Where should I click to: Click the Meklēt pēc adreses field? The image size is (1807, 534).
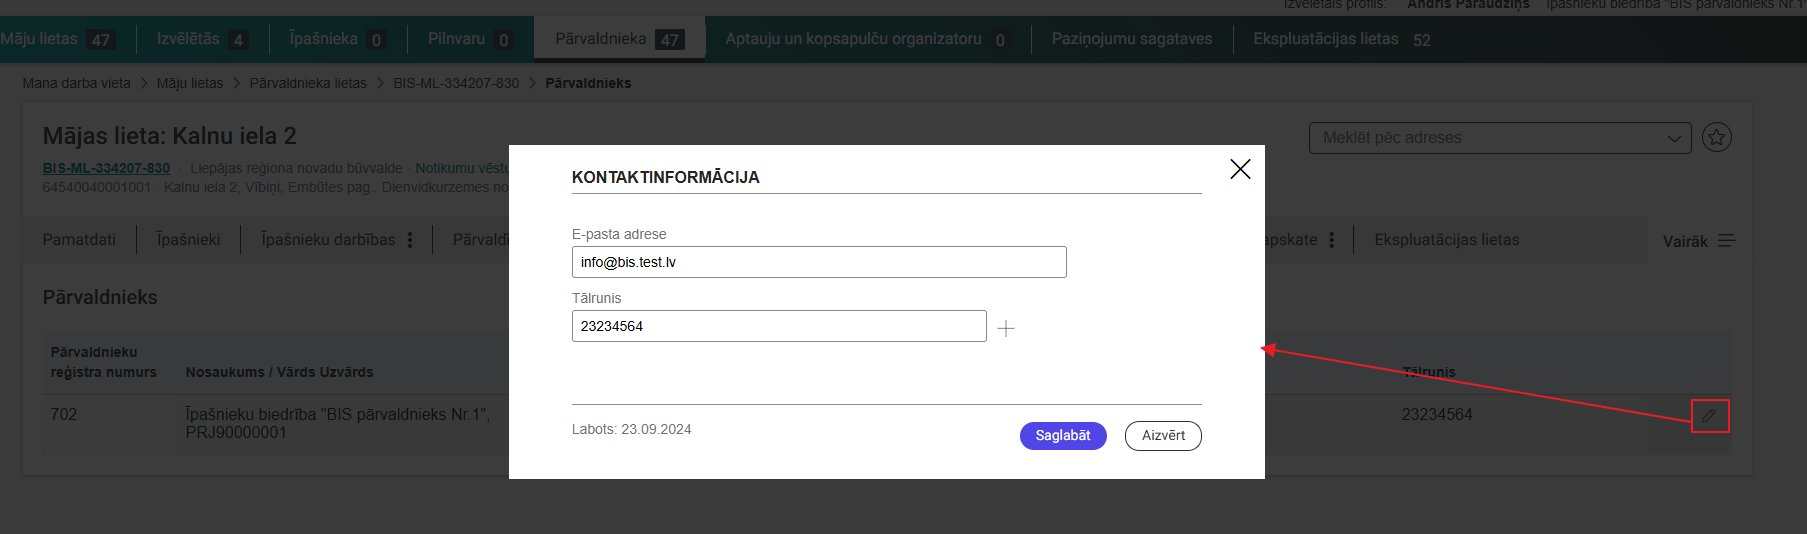(1480, 138)
